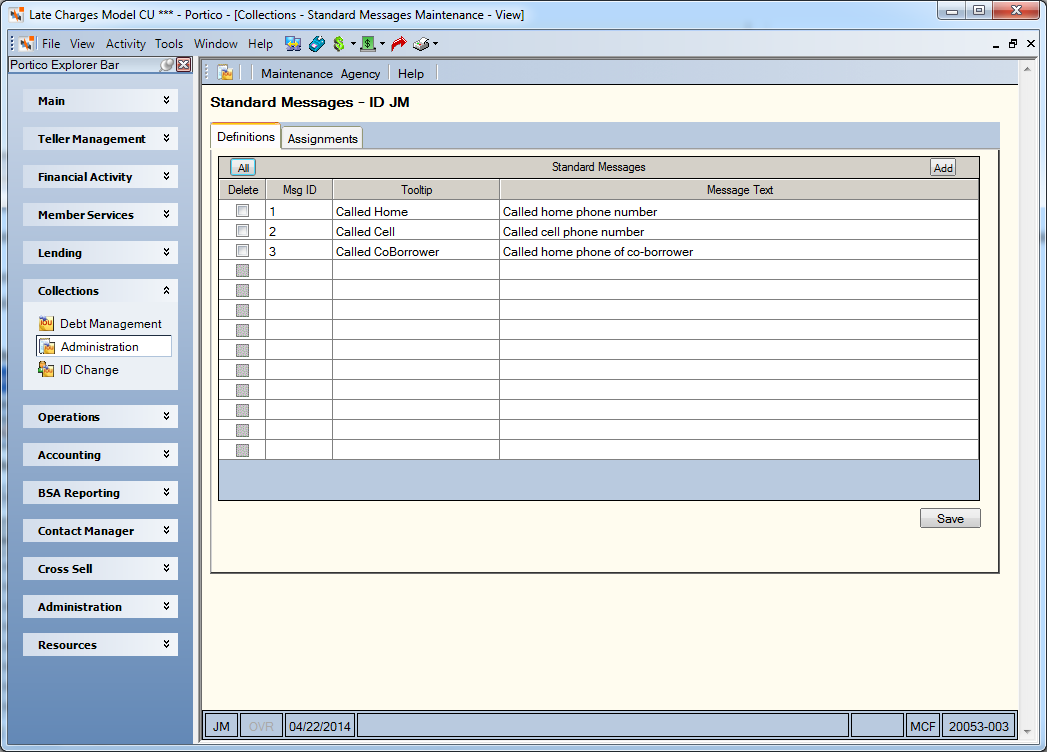Switch to the Assignments tab
The image size is (1047, 752).
click(x=323, y=138)
